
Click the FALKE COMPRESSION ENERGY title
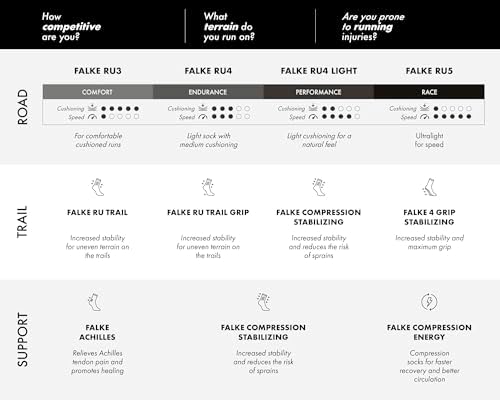click(429, 332)
